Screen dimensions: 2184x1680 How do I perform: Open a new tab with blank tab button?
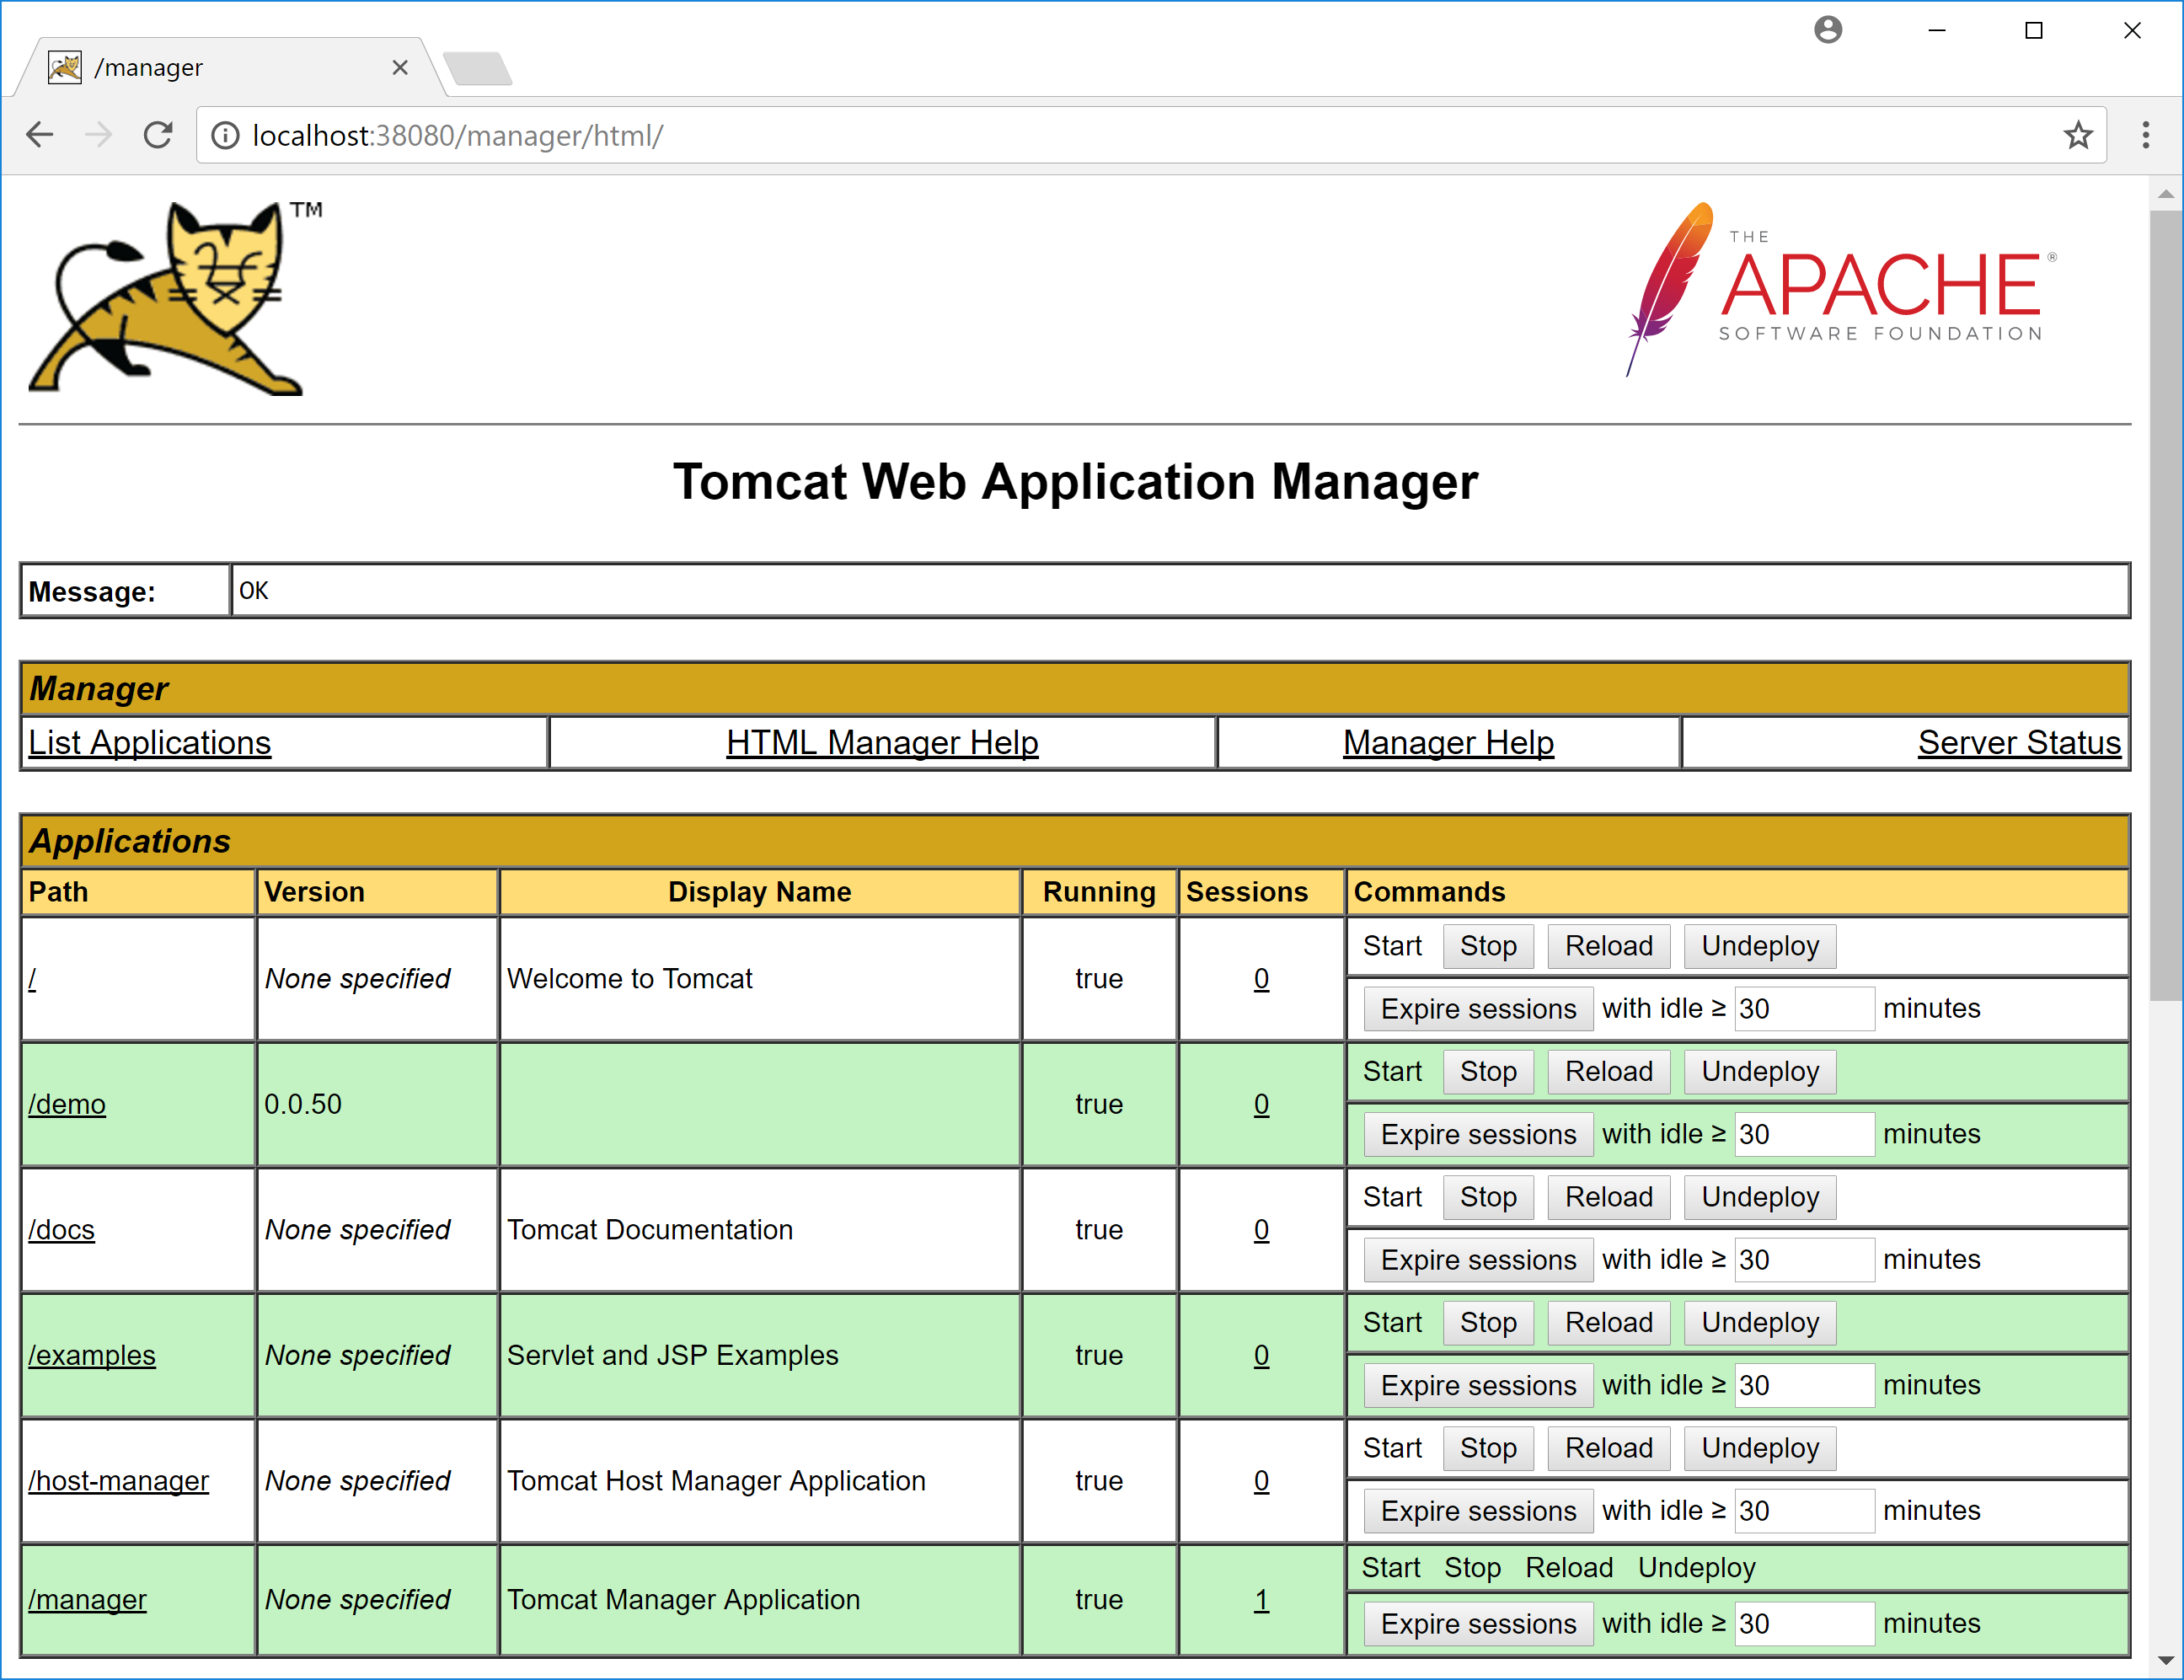coord(478,68)
